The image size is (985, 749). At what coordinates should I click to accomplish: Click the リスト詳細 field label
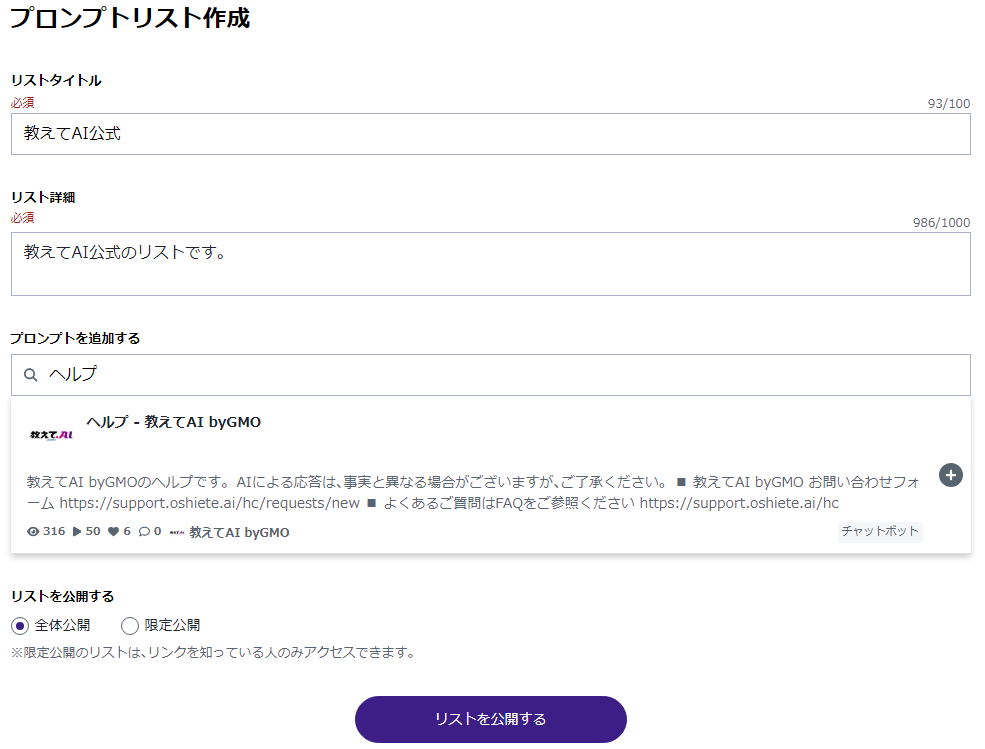click(x=43, y=197)
